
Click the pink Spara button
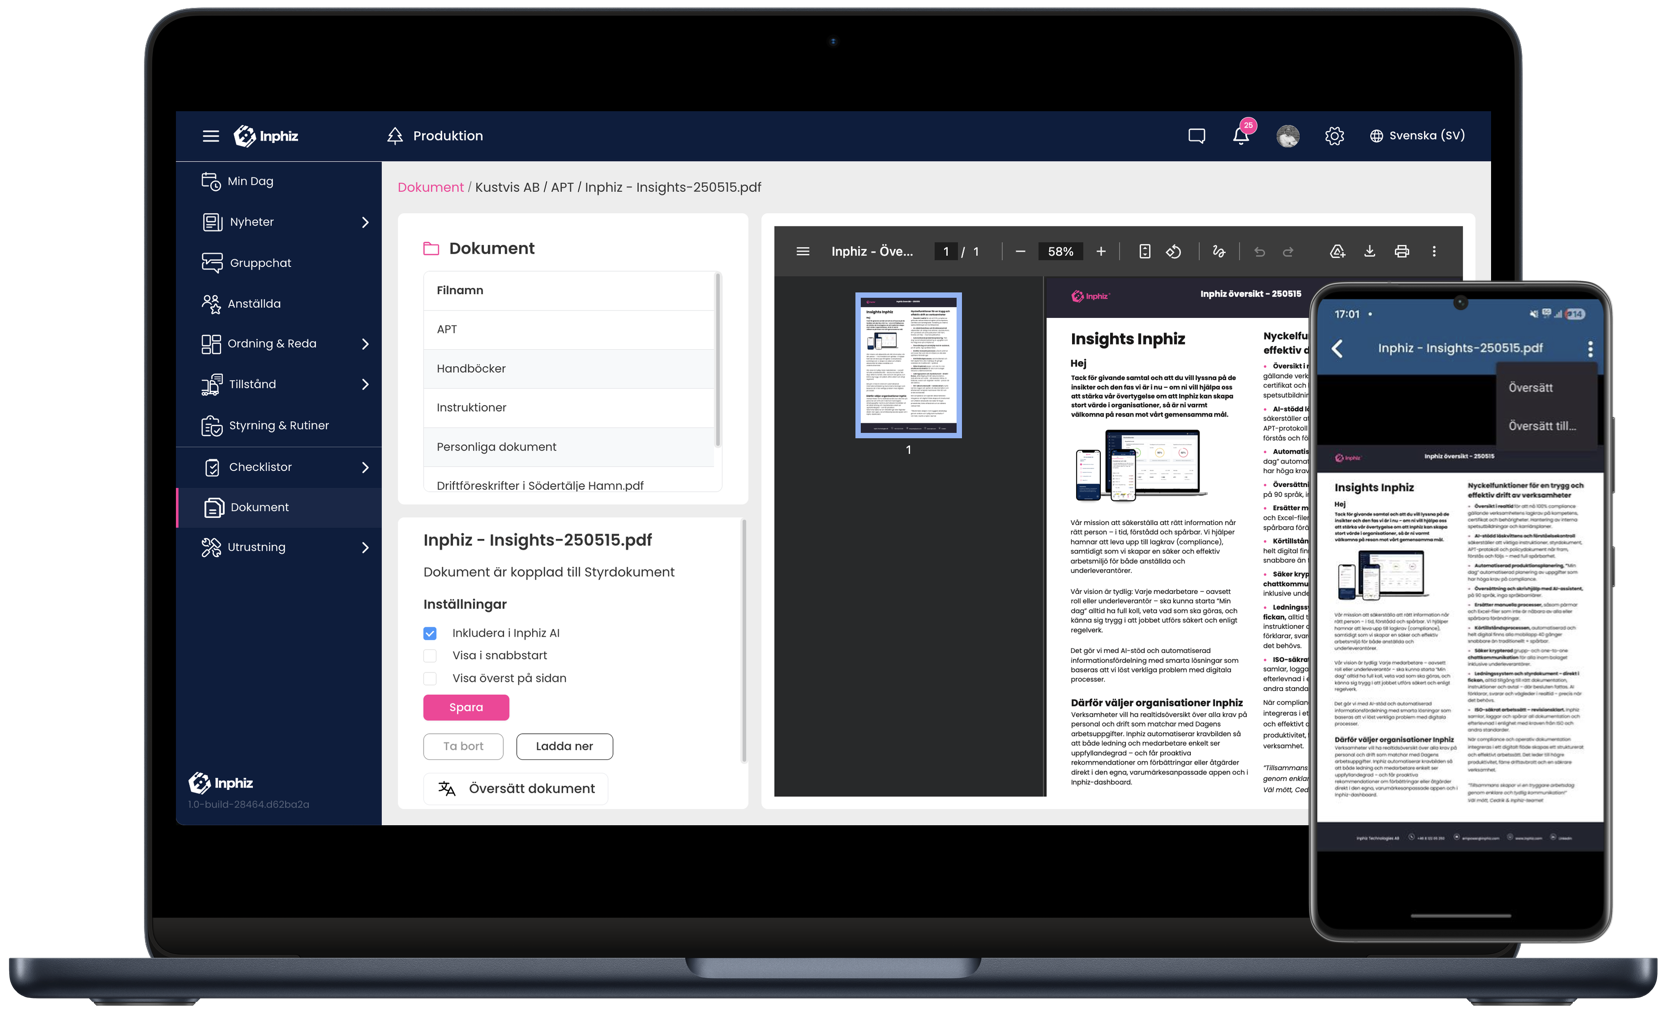pyautogui.click(x=466, y=707)
